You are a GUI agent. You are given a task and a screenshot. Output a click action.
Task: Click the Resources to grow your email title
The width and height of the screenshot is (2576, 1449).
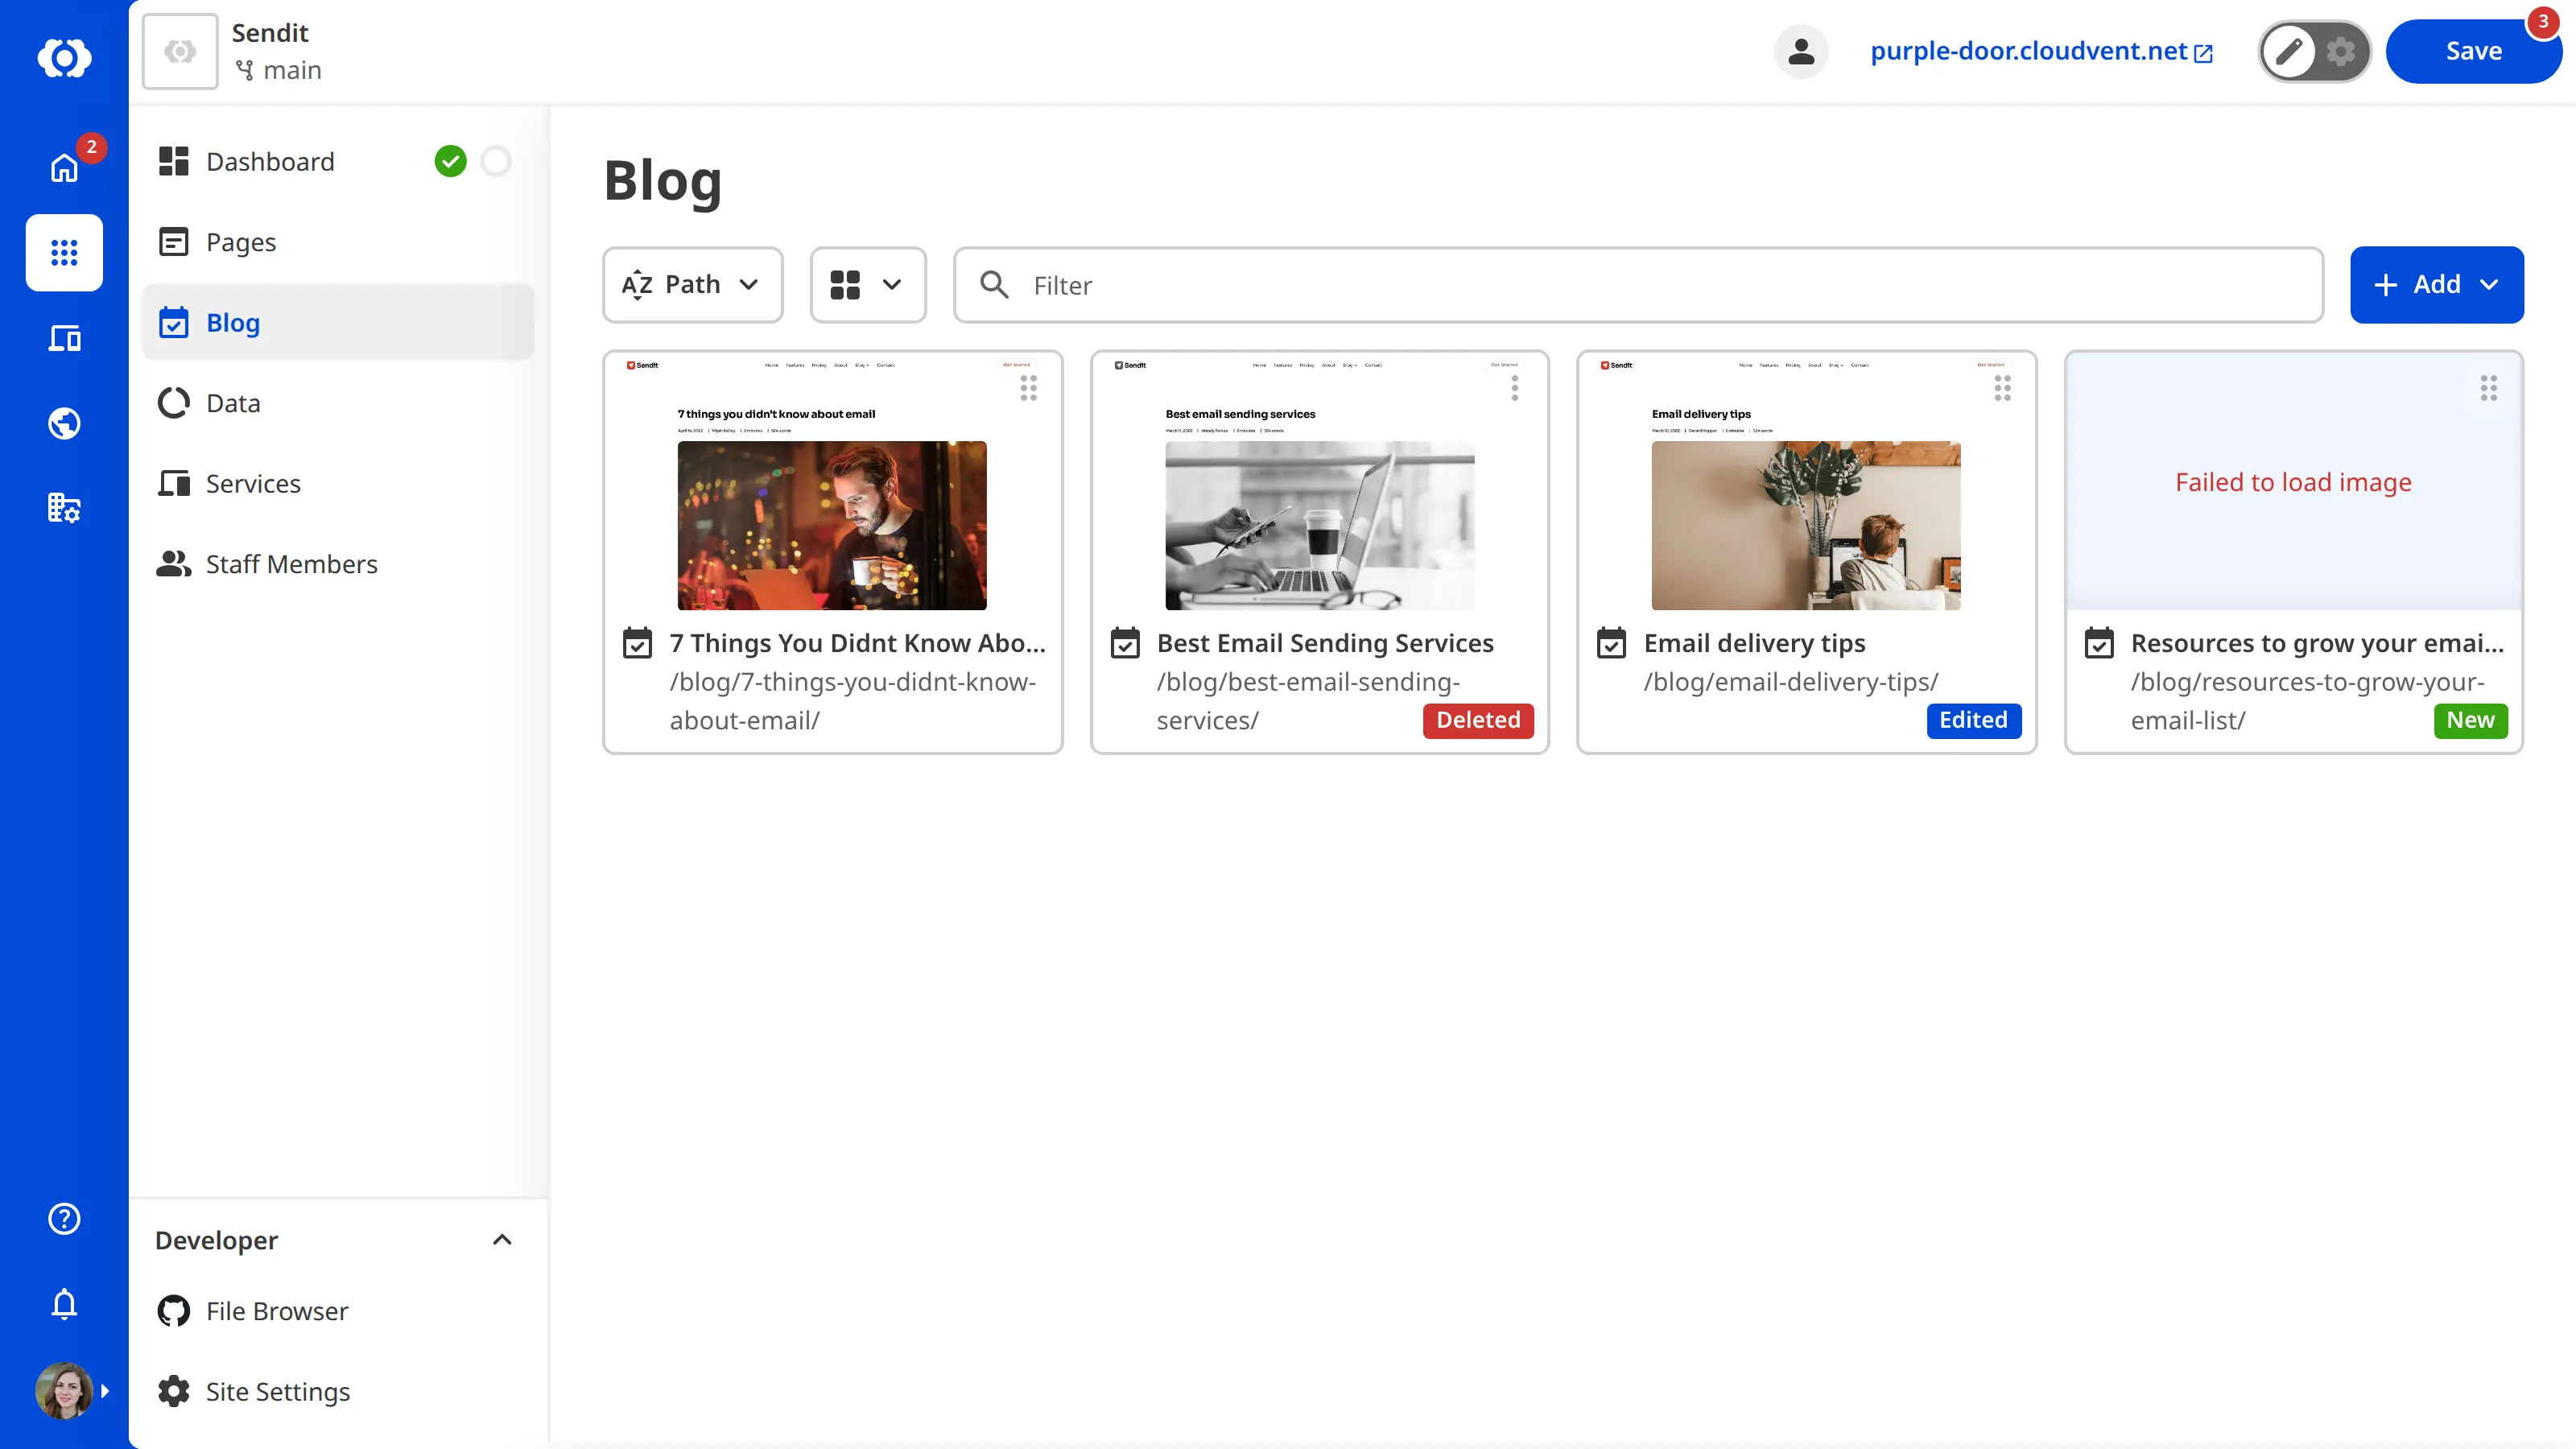[x=2317, y=643]
